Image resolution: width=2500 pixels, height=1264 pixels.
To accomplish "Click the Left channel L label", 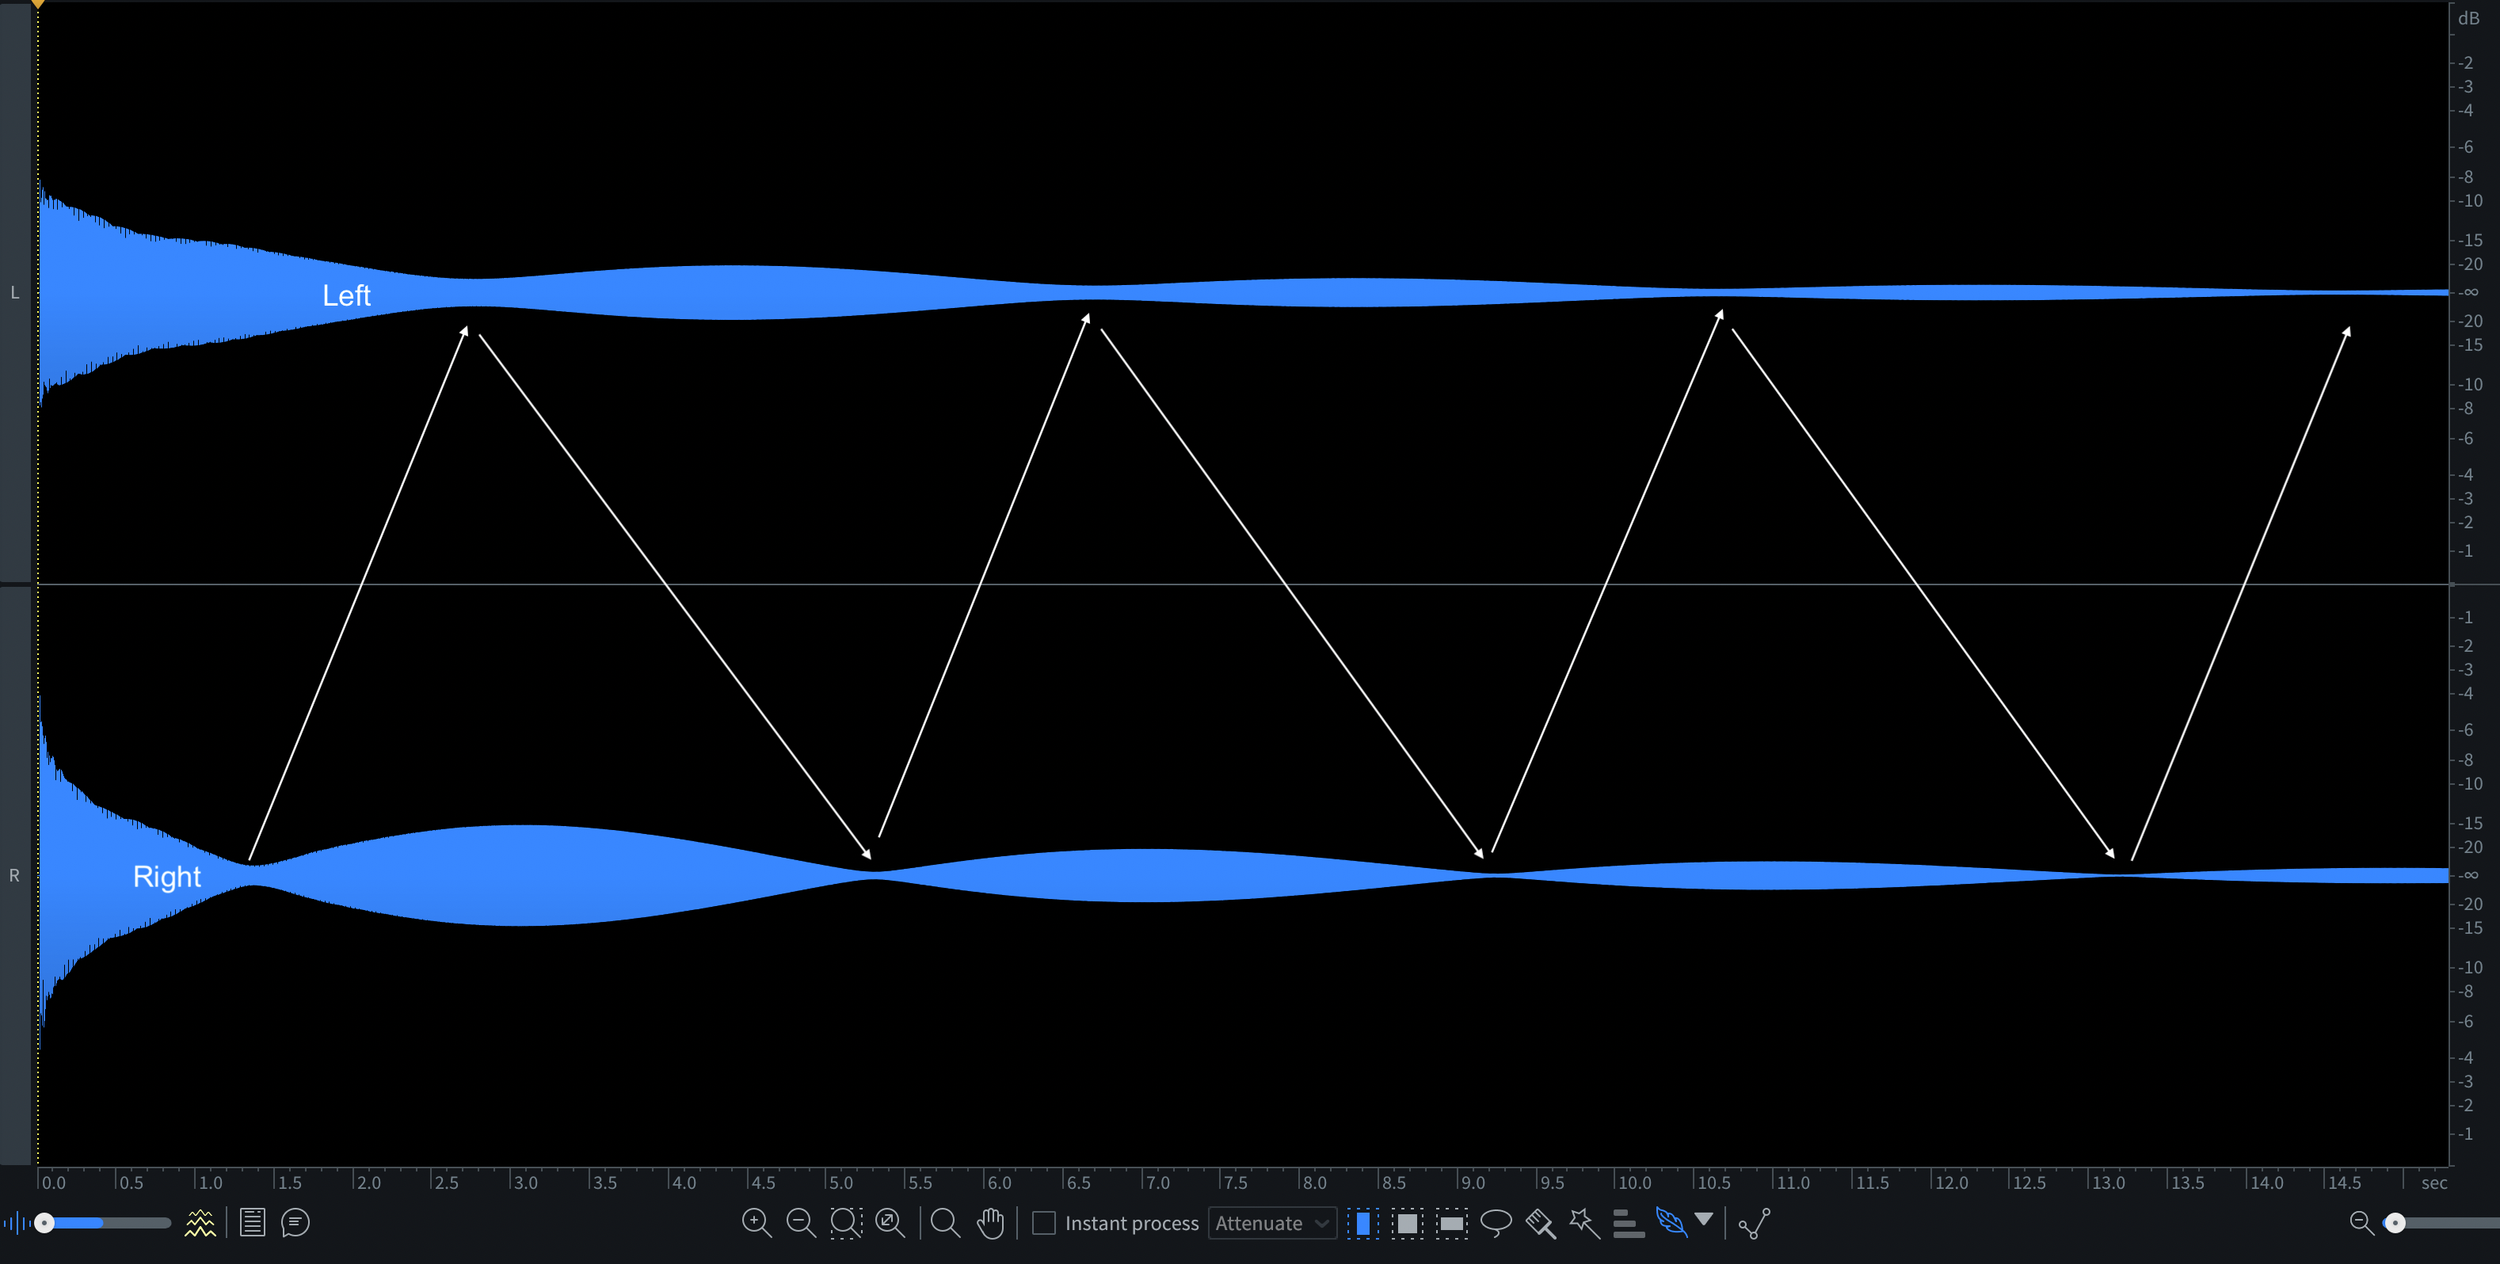I will coord(14,293).
